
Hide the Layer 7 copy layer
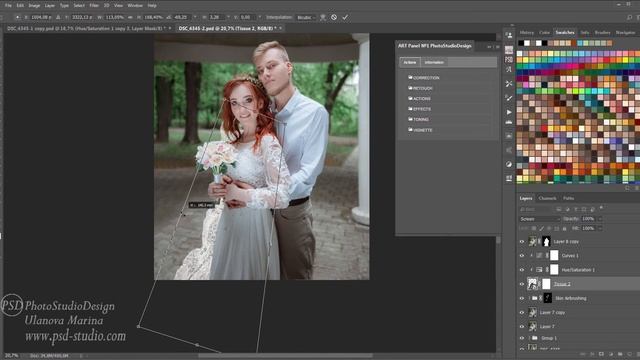tap(522, 312)
